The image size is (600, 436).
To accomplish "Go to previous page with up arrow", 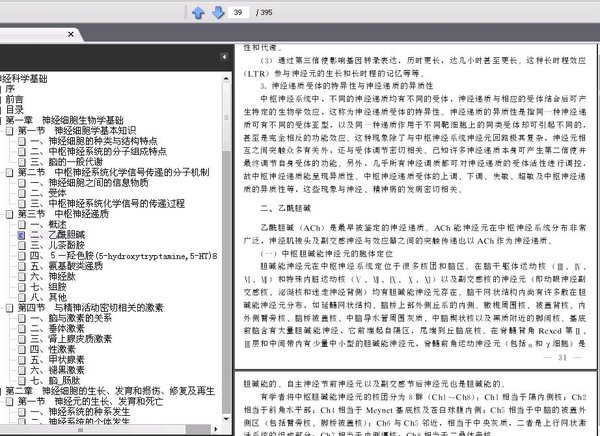I will [x=198, y=13].
